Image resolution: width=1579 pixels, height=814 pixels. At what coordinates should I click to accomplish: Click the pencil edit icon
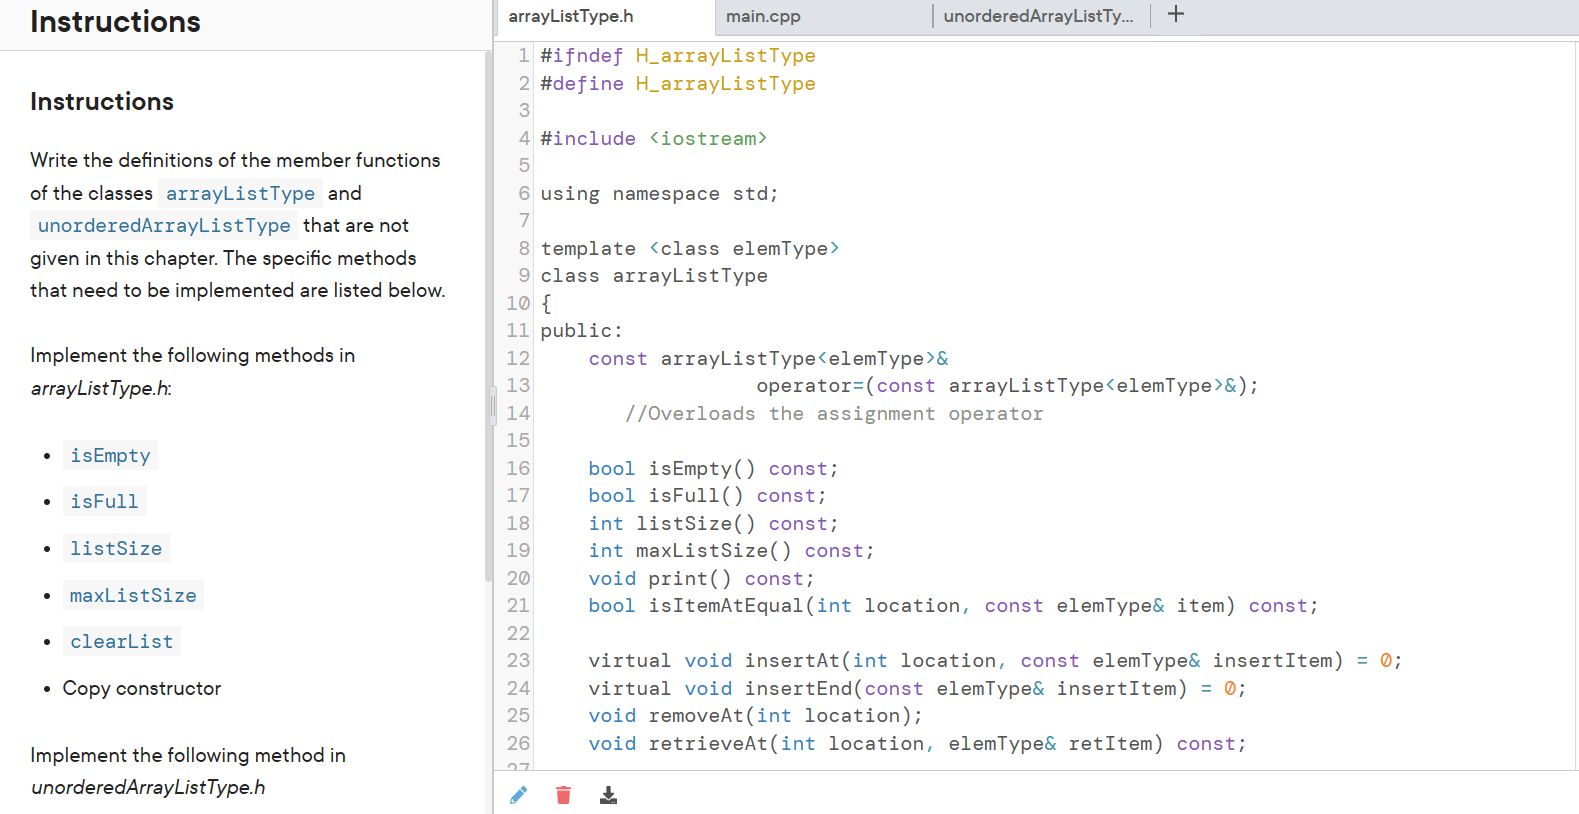[x=518, y=795]
